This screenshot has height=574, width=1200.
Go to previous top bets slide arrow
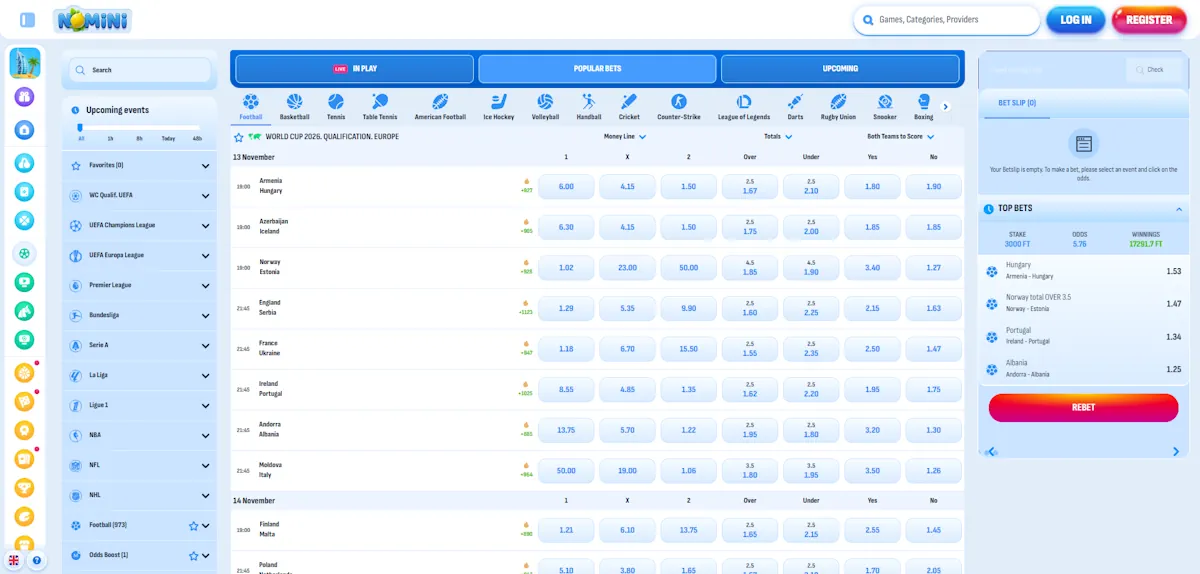pos(992,452)
